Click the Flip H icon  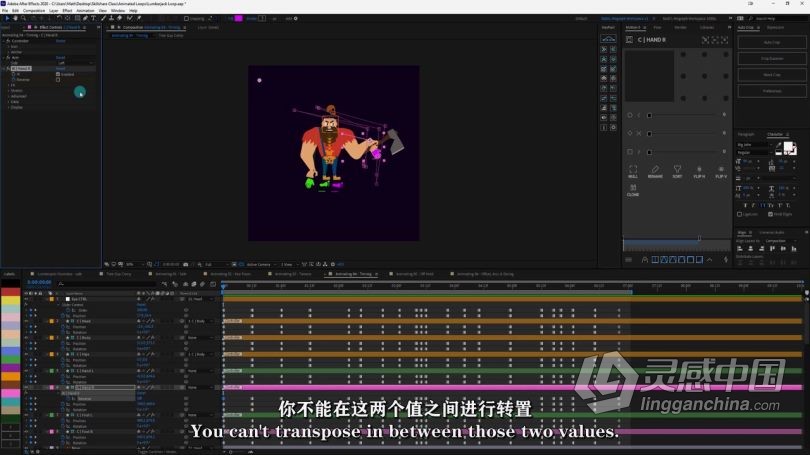tap(699, 170)
